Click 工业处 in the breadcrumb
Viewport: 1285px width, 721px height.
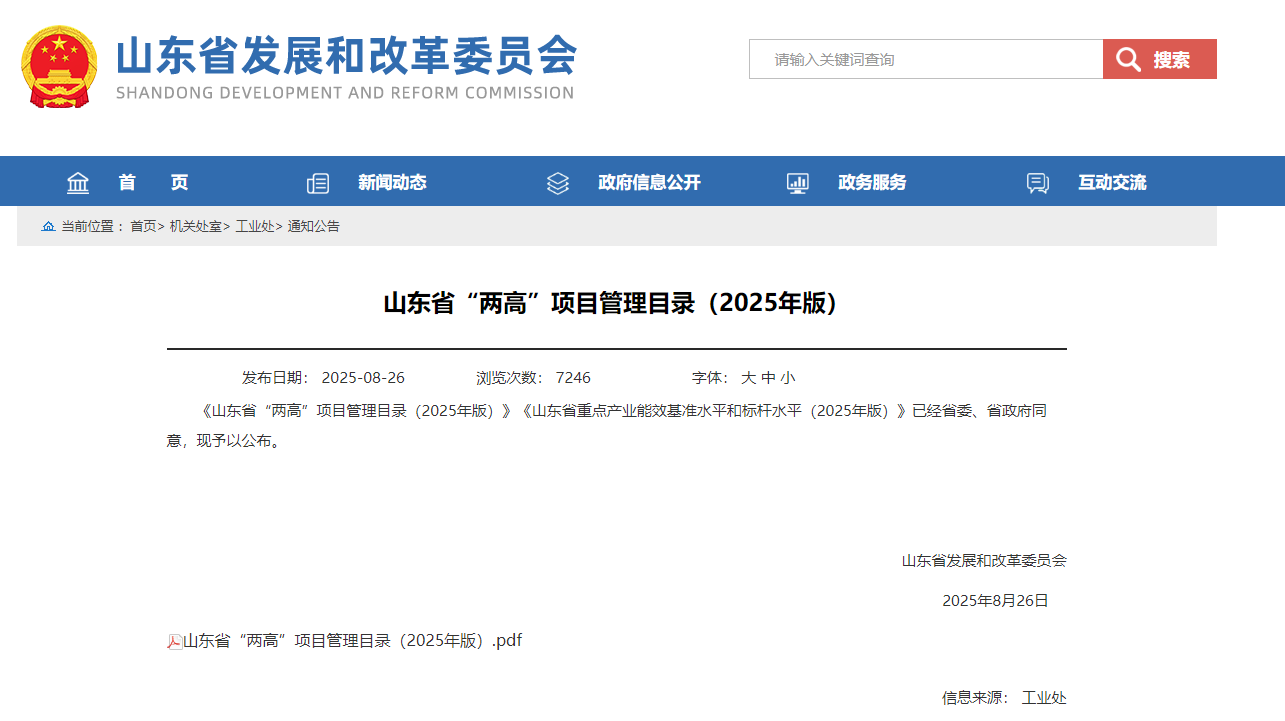click(254, 227)
